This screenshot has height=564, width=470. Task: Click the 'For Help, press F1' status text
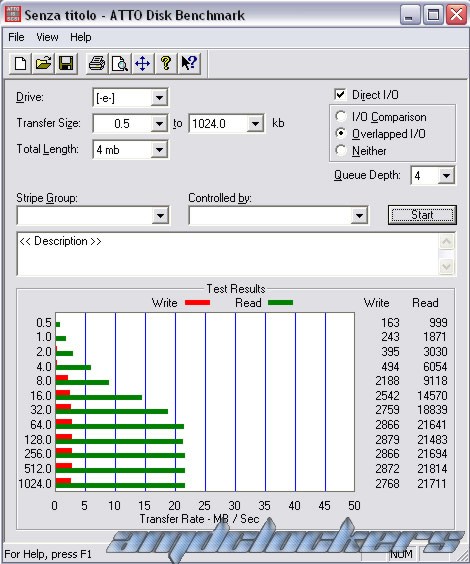(x=48, y=554)
